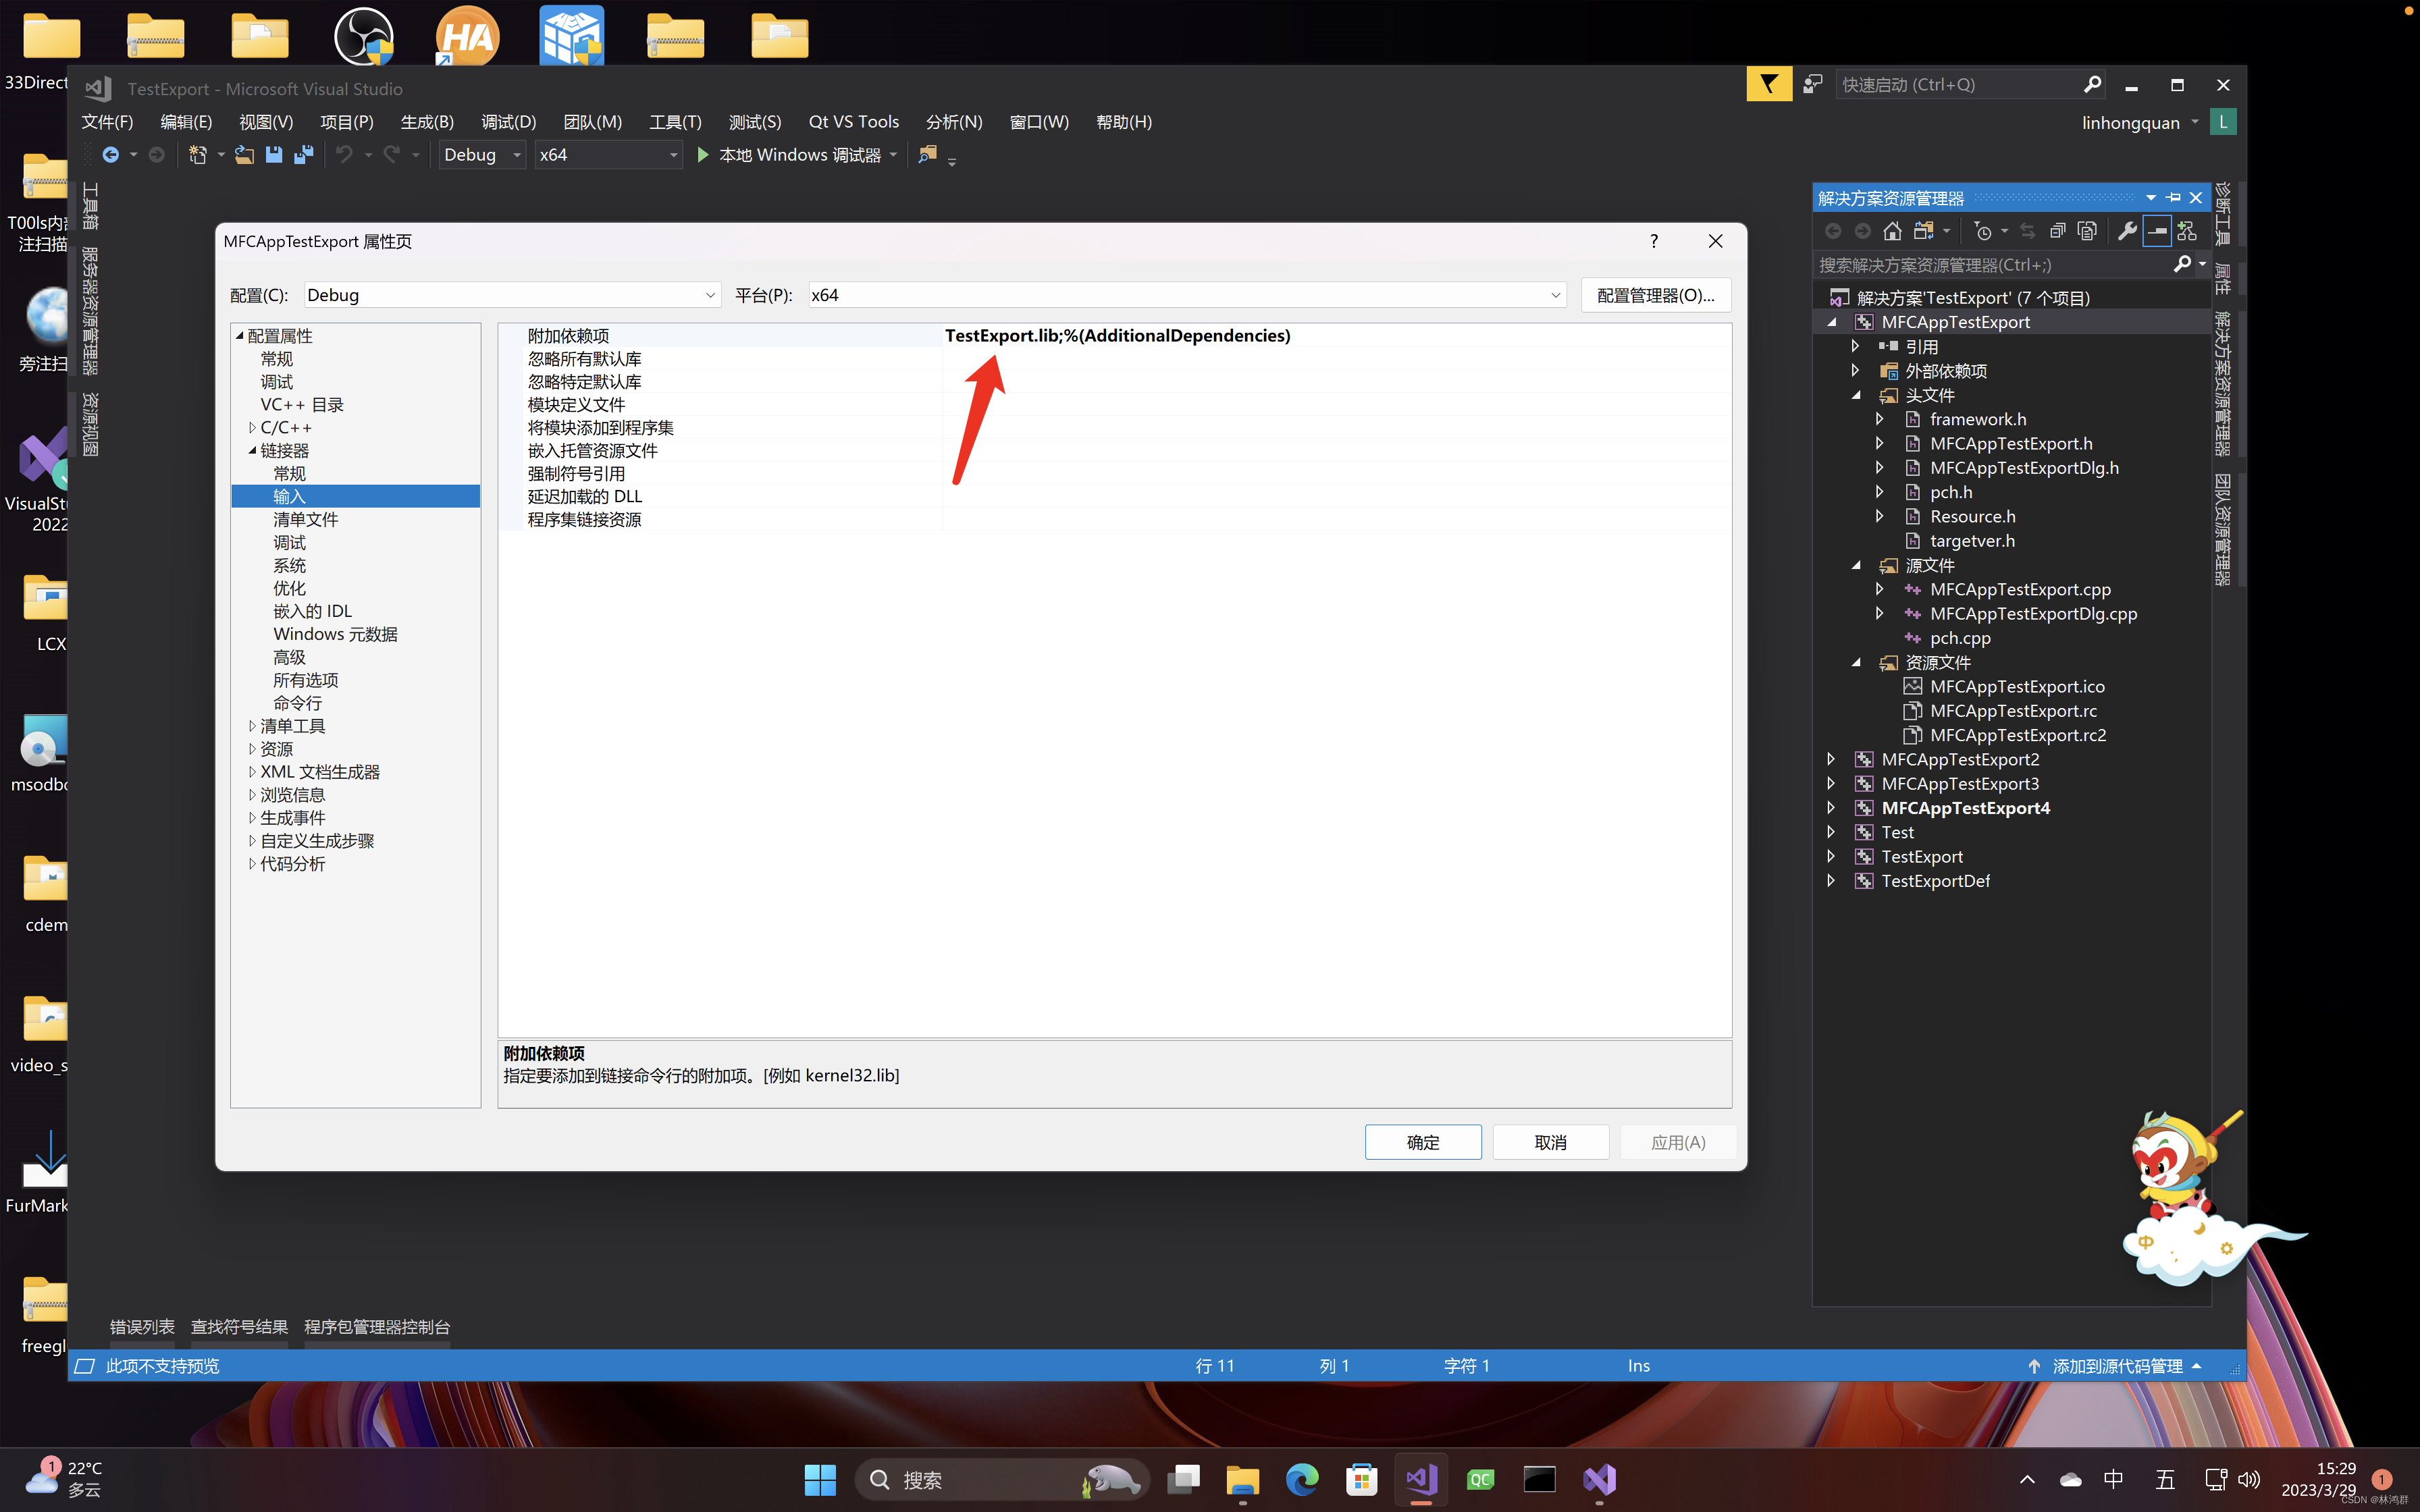This screenshot has width=2420, height=1512.
Task: Click the 附加依赖项 value field
Action: [x=1336, y=336]
